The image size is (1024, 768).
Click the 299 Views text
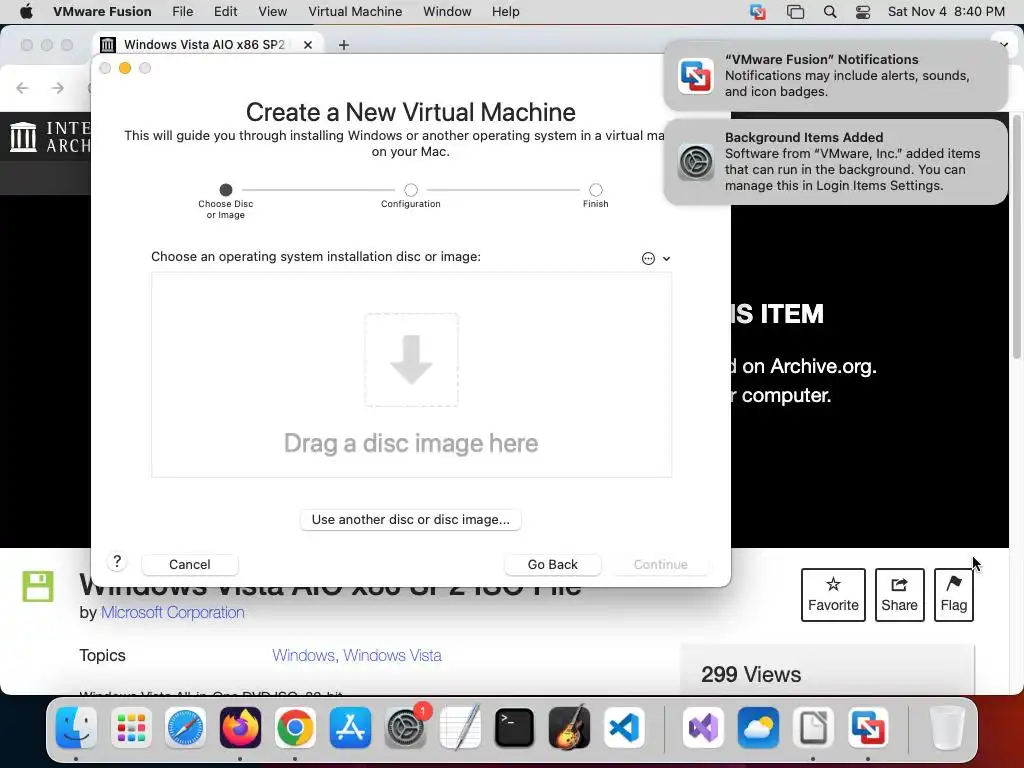pyautogui.click(x=751, y=674)
